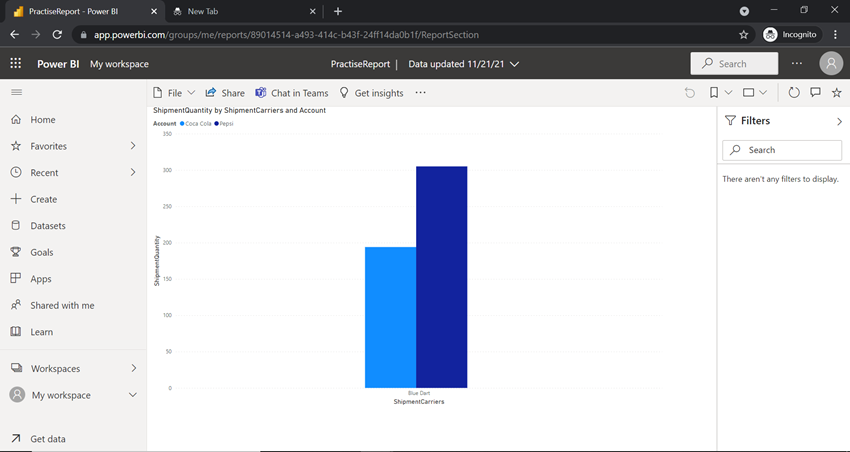
Task: Select the Pepsi legend item
Action: [x=224, y=124]
